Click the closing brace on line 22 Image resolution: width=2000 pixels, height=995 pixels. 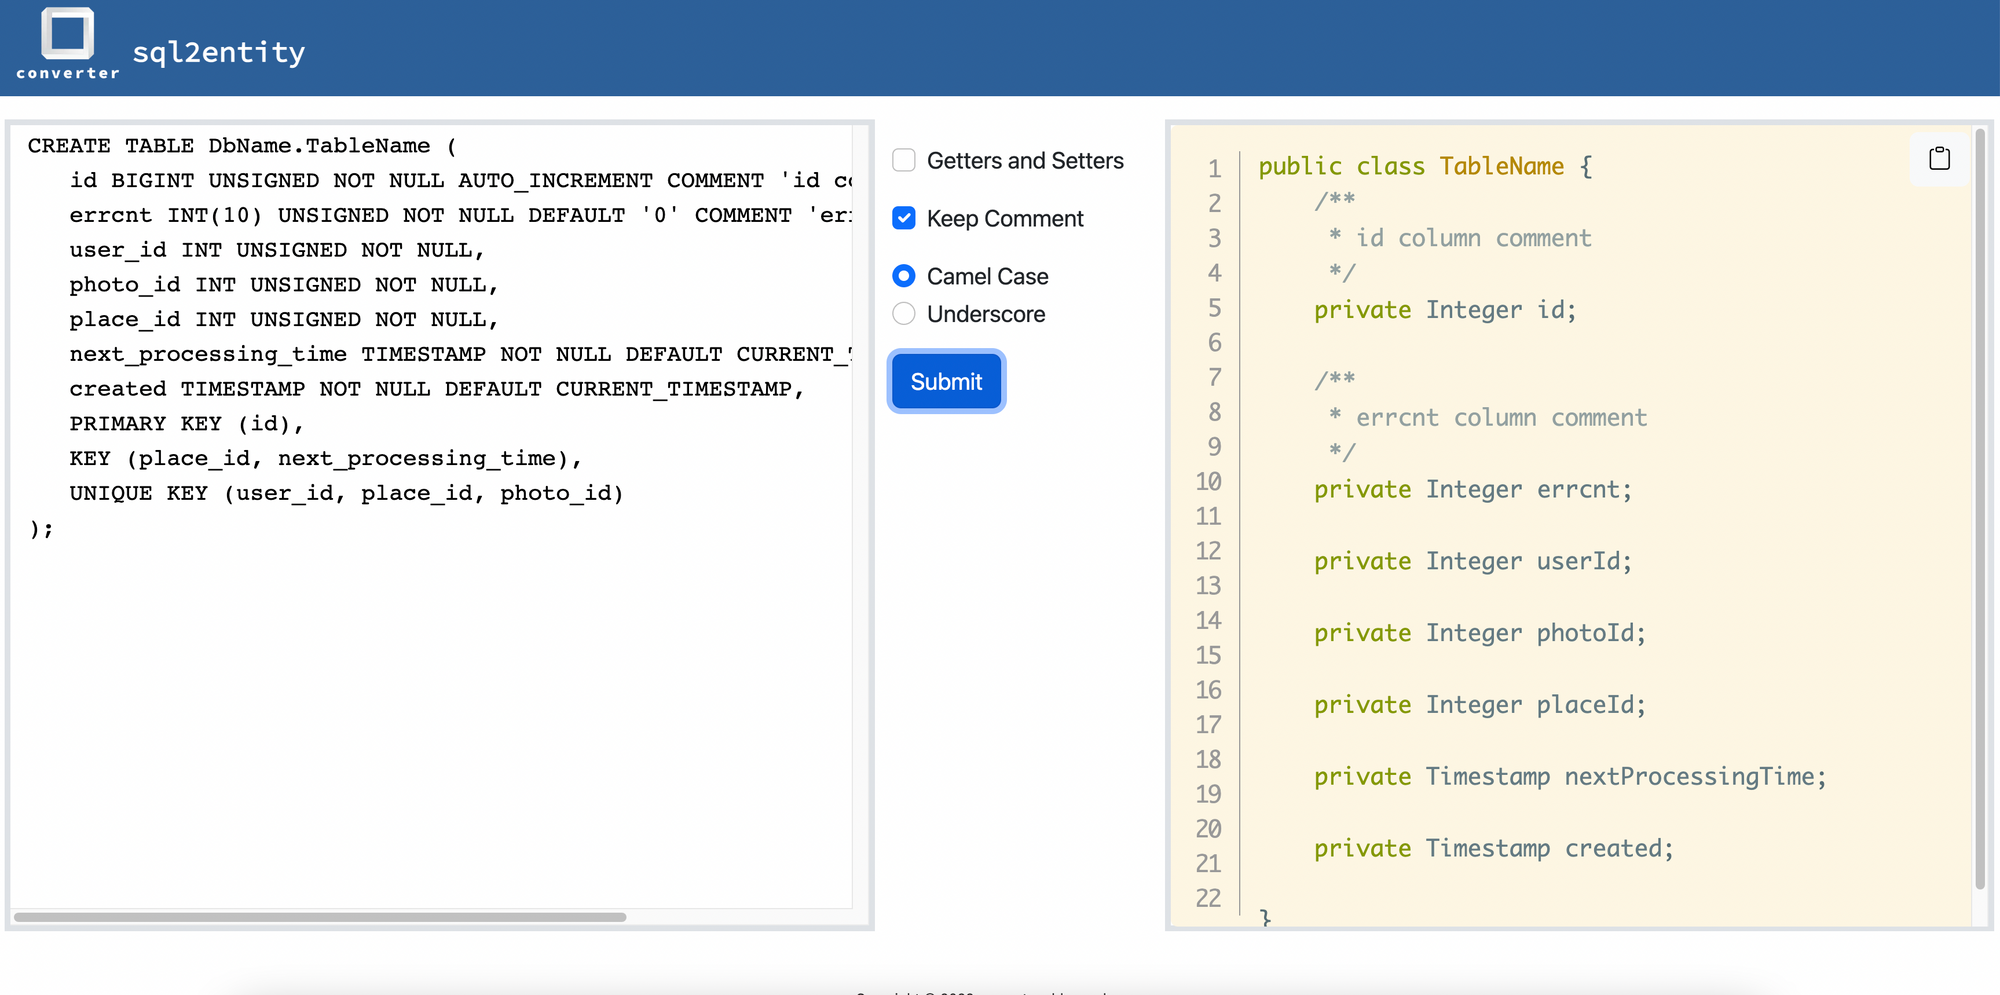pos(1262,915)
